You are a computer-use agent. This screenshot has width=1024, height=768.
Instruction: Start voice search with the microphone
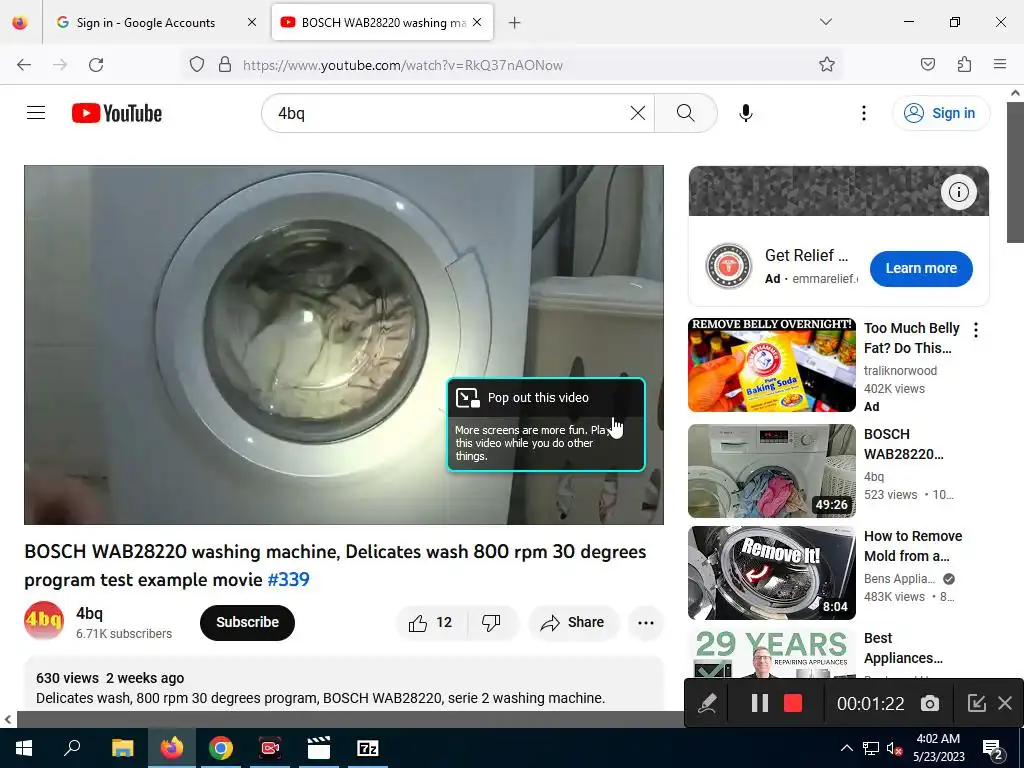tap(746, 113)
